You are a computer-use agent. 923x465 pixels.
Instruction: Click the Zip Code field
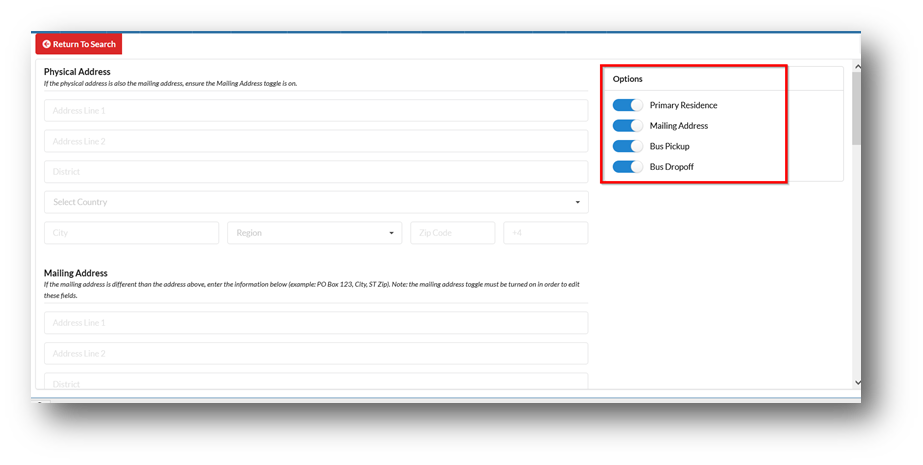(453, 232)
